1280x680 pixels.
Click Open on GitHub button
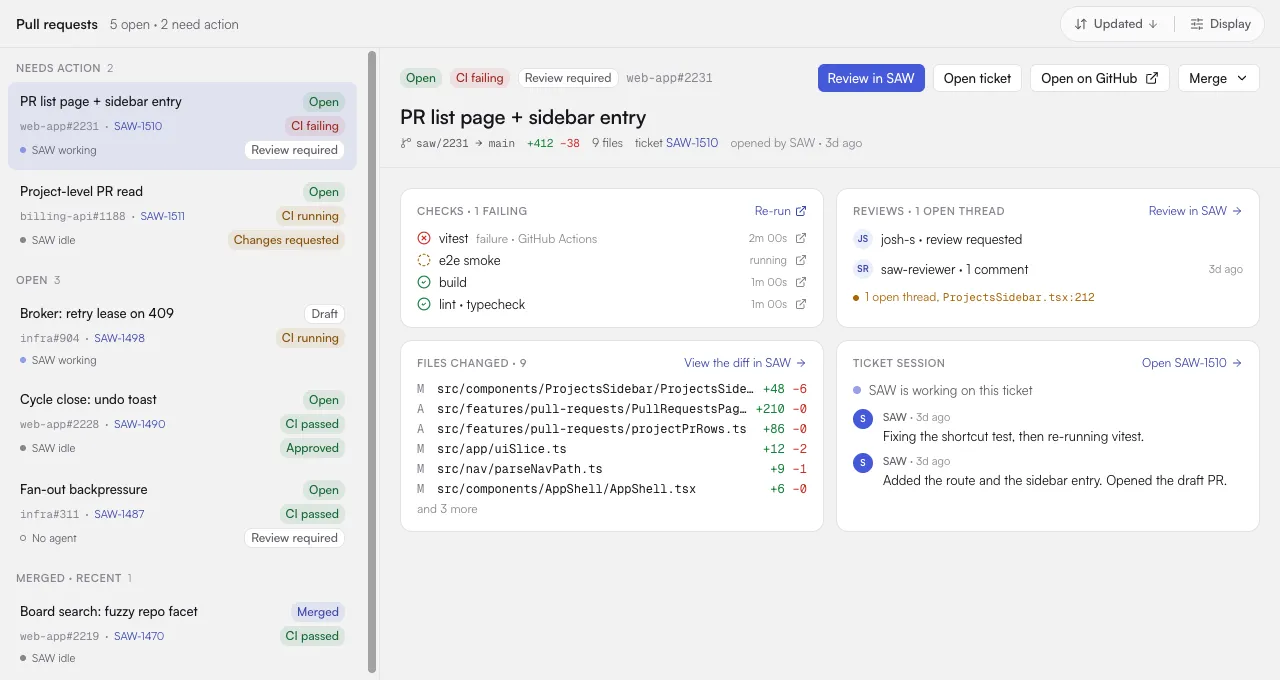click(1100, 78)
